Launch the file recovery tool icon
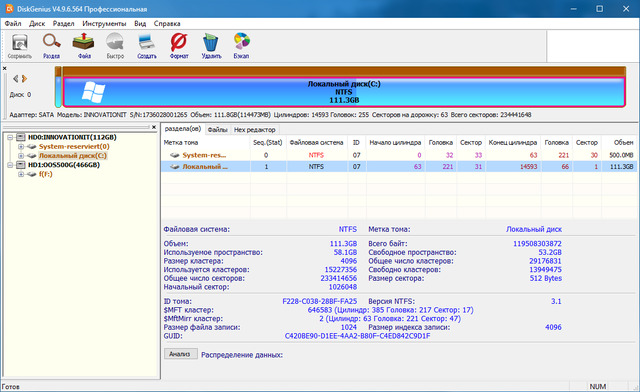The width and height of the screenshot is (640, 392). tap(84, 46)
